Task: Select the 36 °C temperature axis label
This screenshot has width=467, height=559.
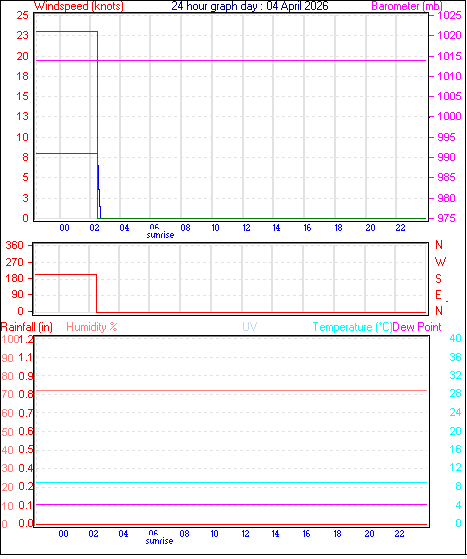Action: pyautogui.click(x=455, y=357)
